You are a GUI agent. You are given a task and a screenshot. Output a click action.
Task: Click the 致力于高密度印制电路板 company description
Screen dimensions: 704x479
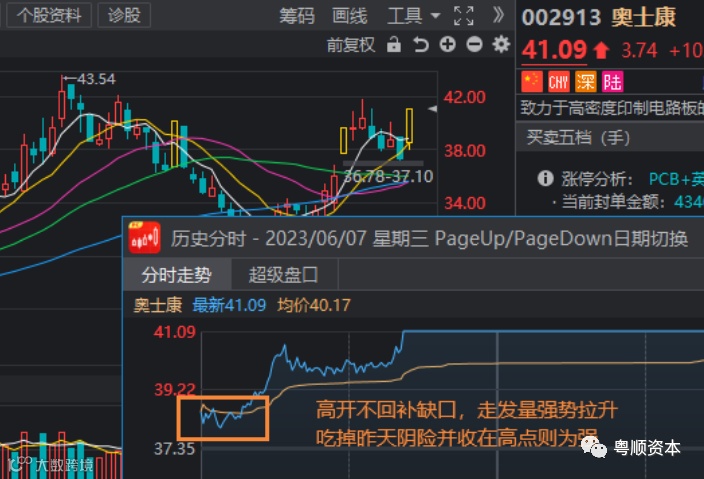click(x=612, y=108)
